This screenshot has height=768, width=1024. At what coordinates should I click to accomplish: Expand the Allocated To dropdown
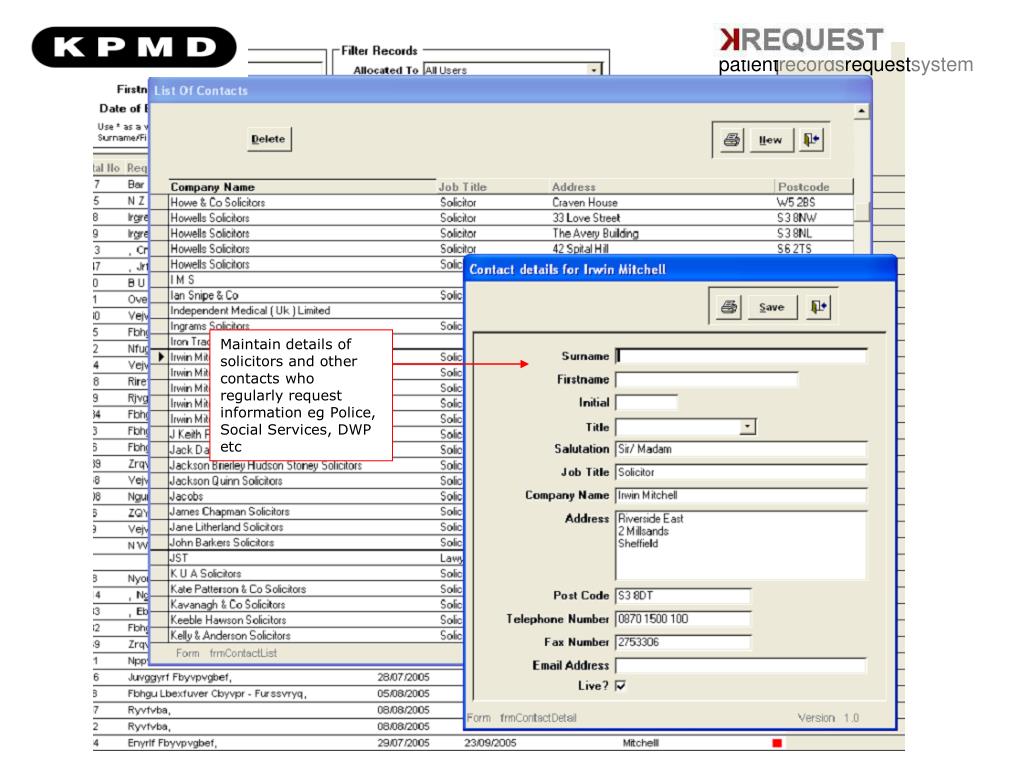(x=594, y=70)
